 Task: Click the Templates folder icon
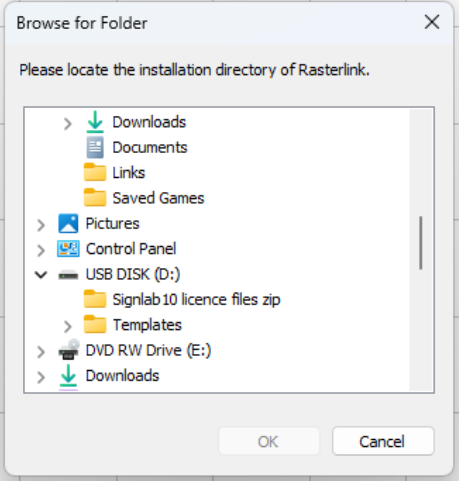[x=95, y=324]
